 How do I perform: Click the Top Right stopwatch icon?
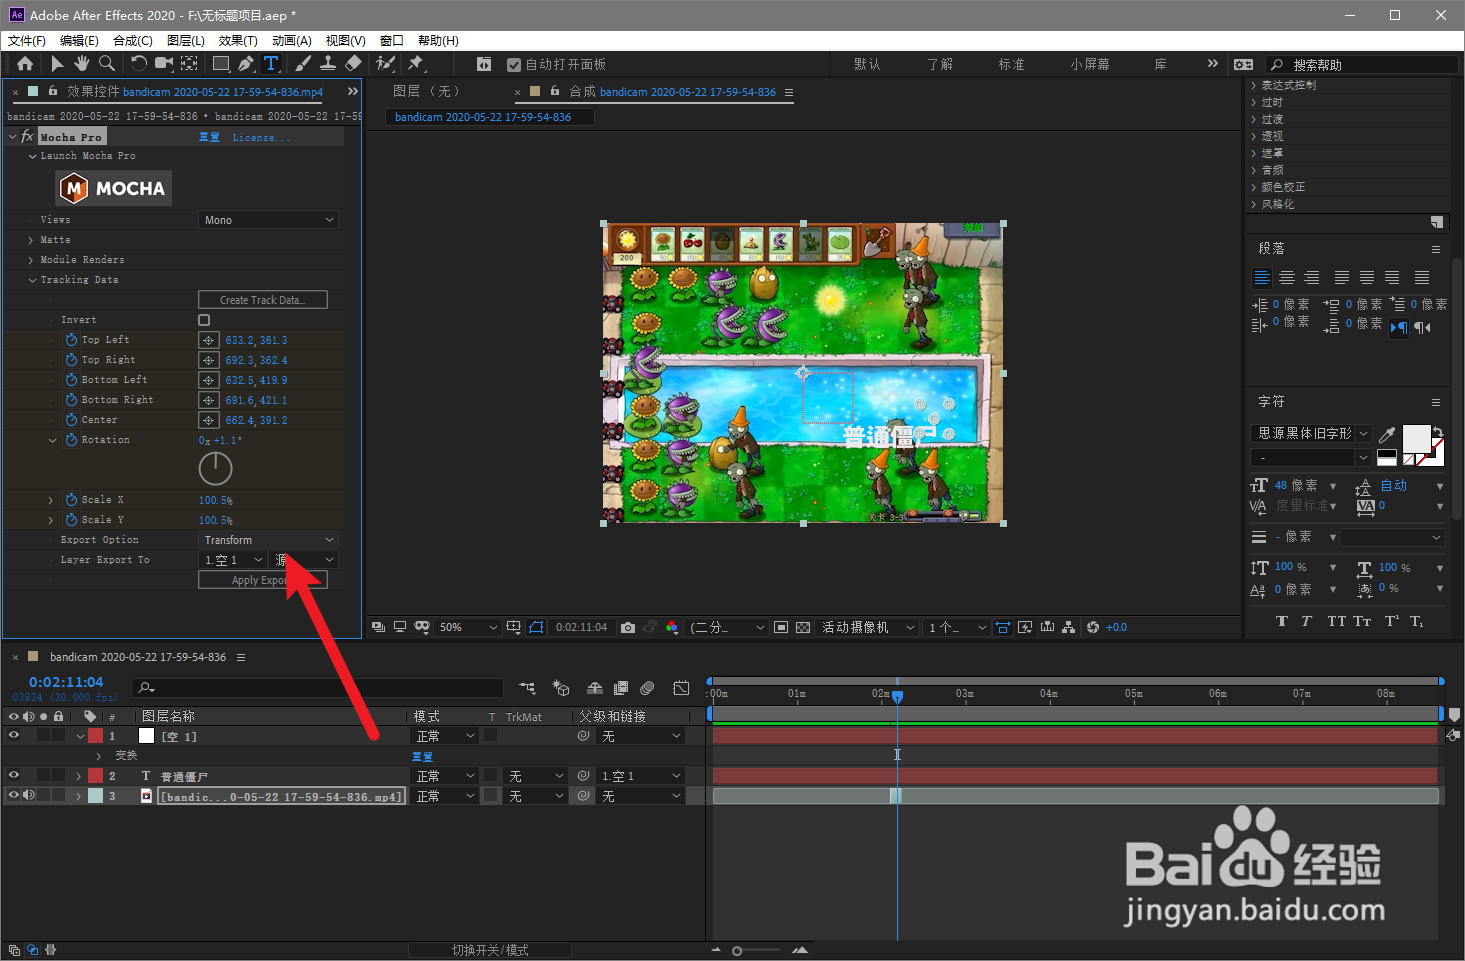pyautogui.click(x=71, y=360)
